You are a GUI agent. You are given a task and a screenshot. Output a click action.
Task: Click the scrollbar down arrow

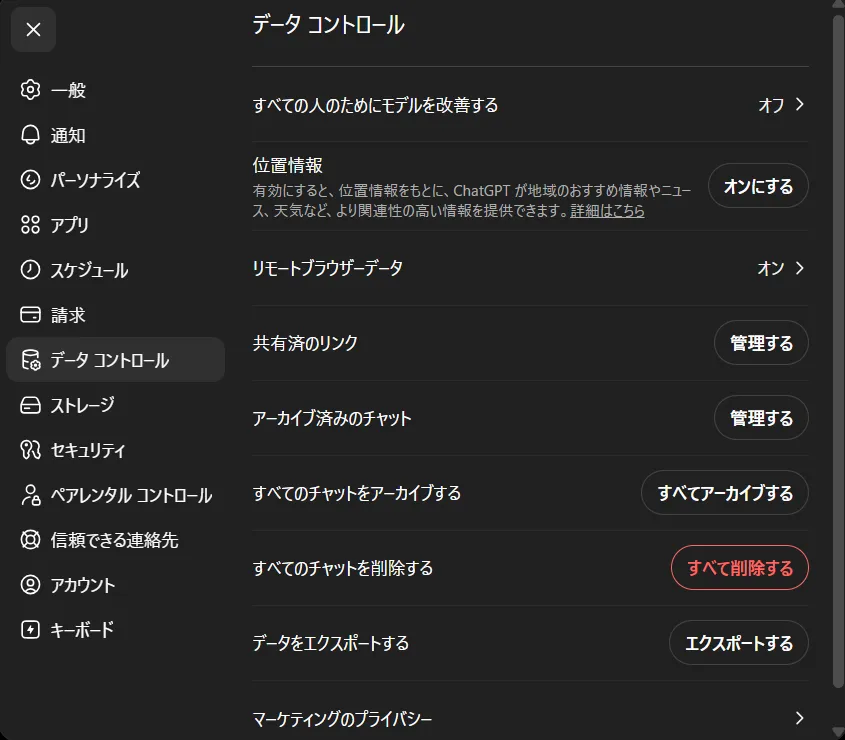(839, 732)
